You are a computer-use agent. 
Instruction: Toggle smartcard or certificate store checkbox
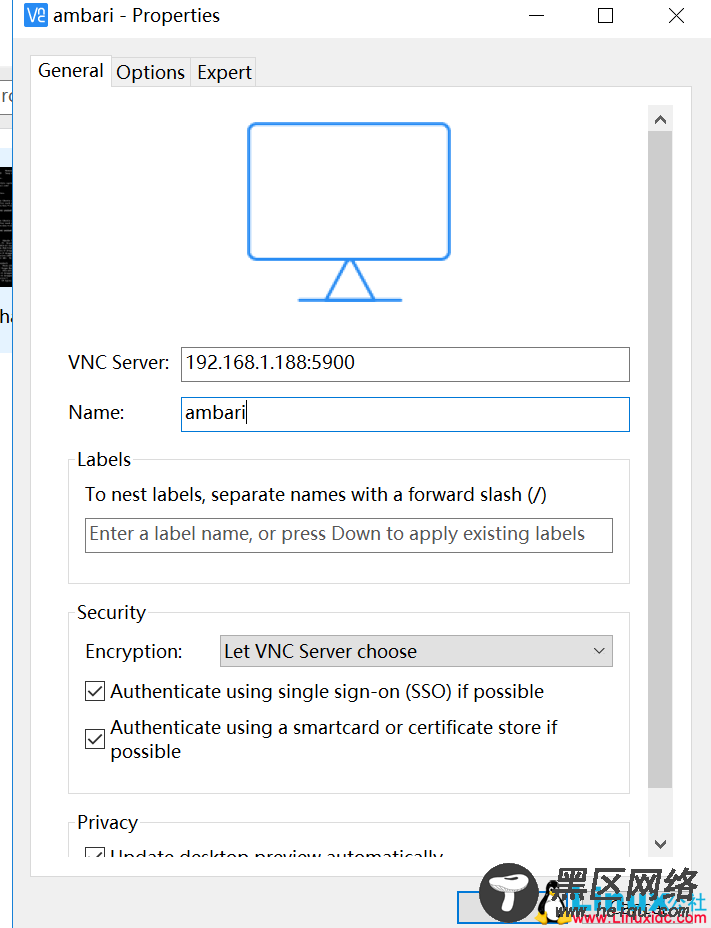click(95, 739)
